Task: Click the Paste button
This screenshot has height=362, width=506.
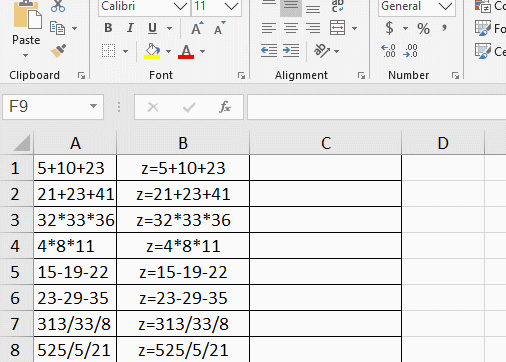Action: click(26, 29)
